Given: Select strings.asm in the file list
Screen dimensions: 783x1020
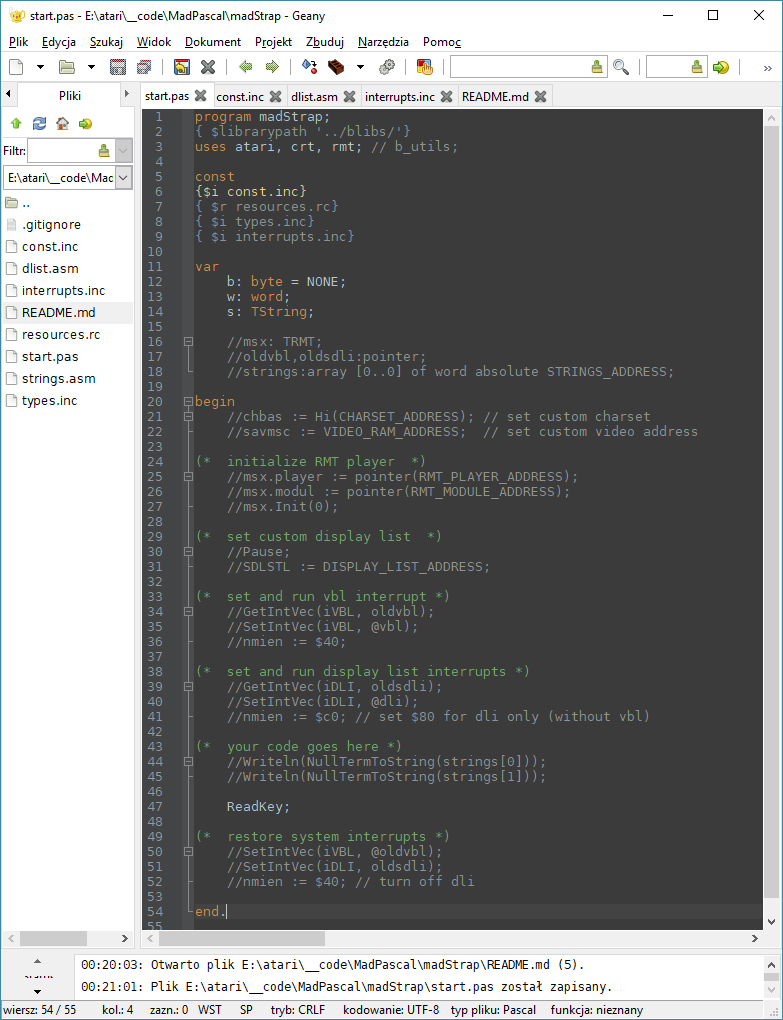Looking at the screenshot, I should point(56,378).
